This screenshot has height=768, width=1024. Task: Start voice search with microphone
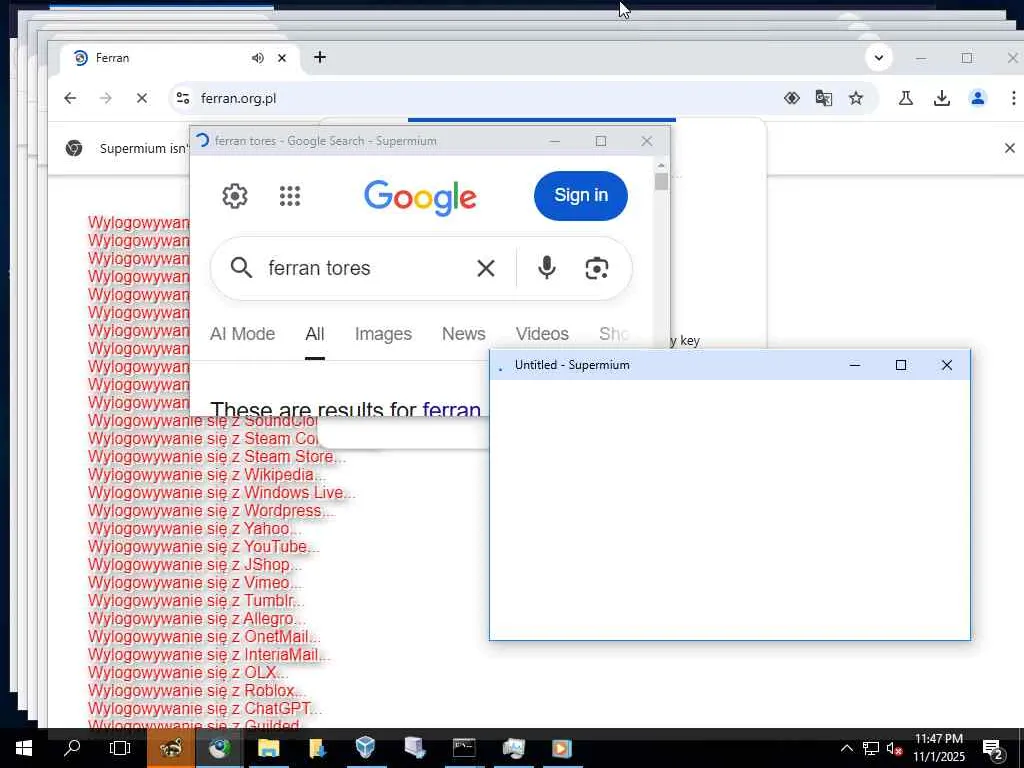click(x=547, y=268)
